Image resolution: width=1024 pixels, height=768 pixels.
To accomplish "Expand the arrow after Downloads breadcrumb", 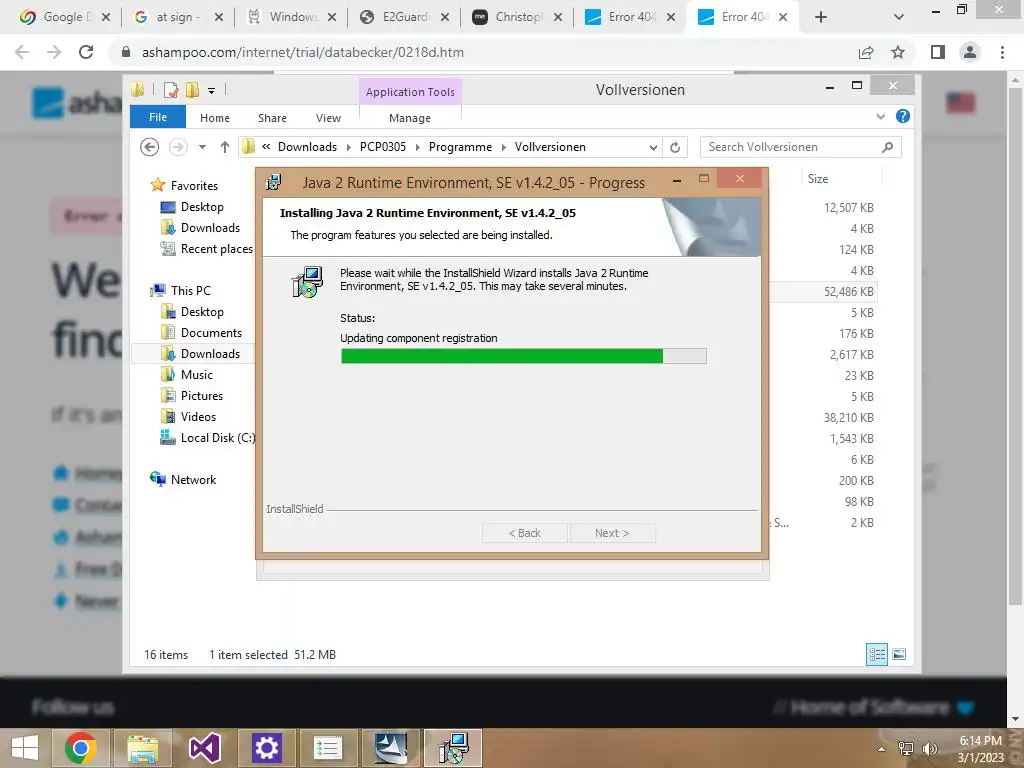I will 349,148.
